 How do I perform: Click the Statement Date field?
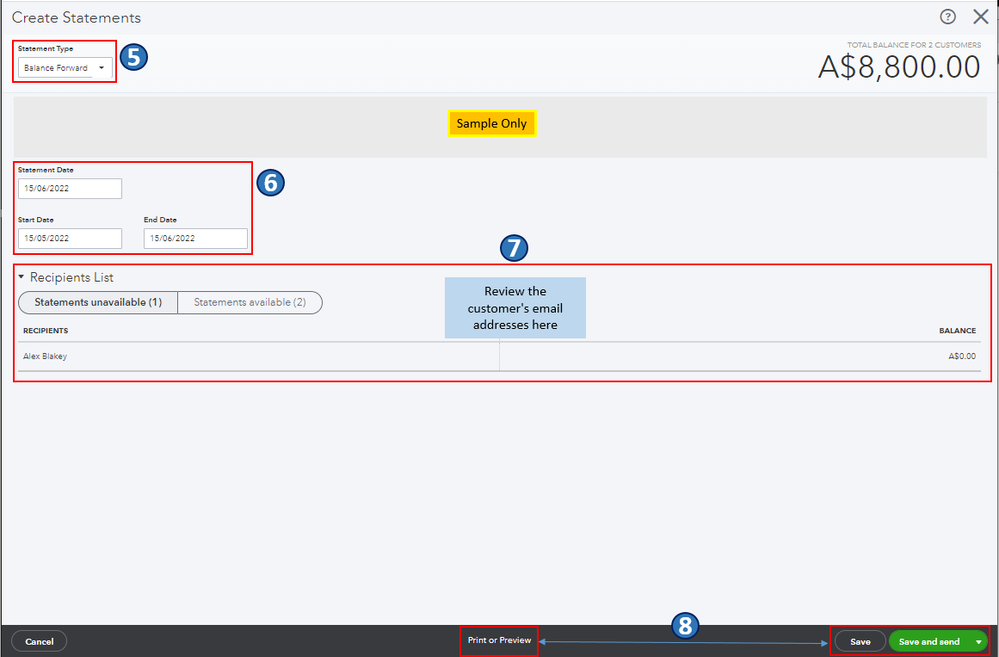pos(69,188)
